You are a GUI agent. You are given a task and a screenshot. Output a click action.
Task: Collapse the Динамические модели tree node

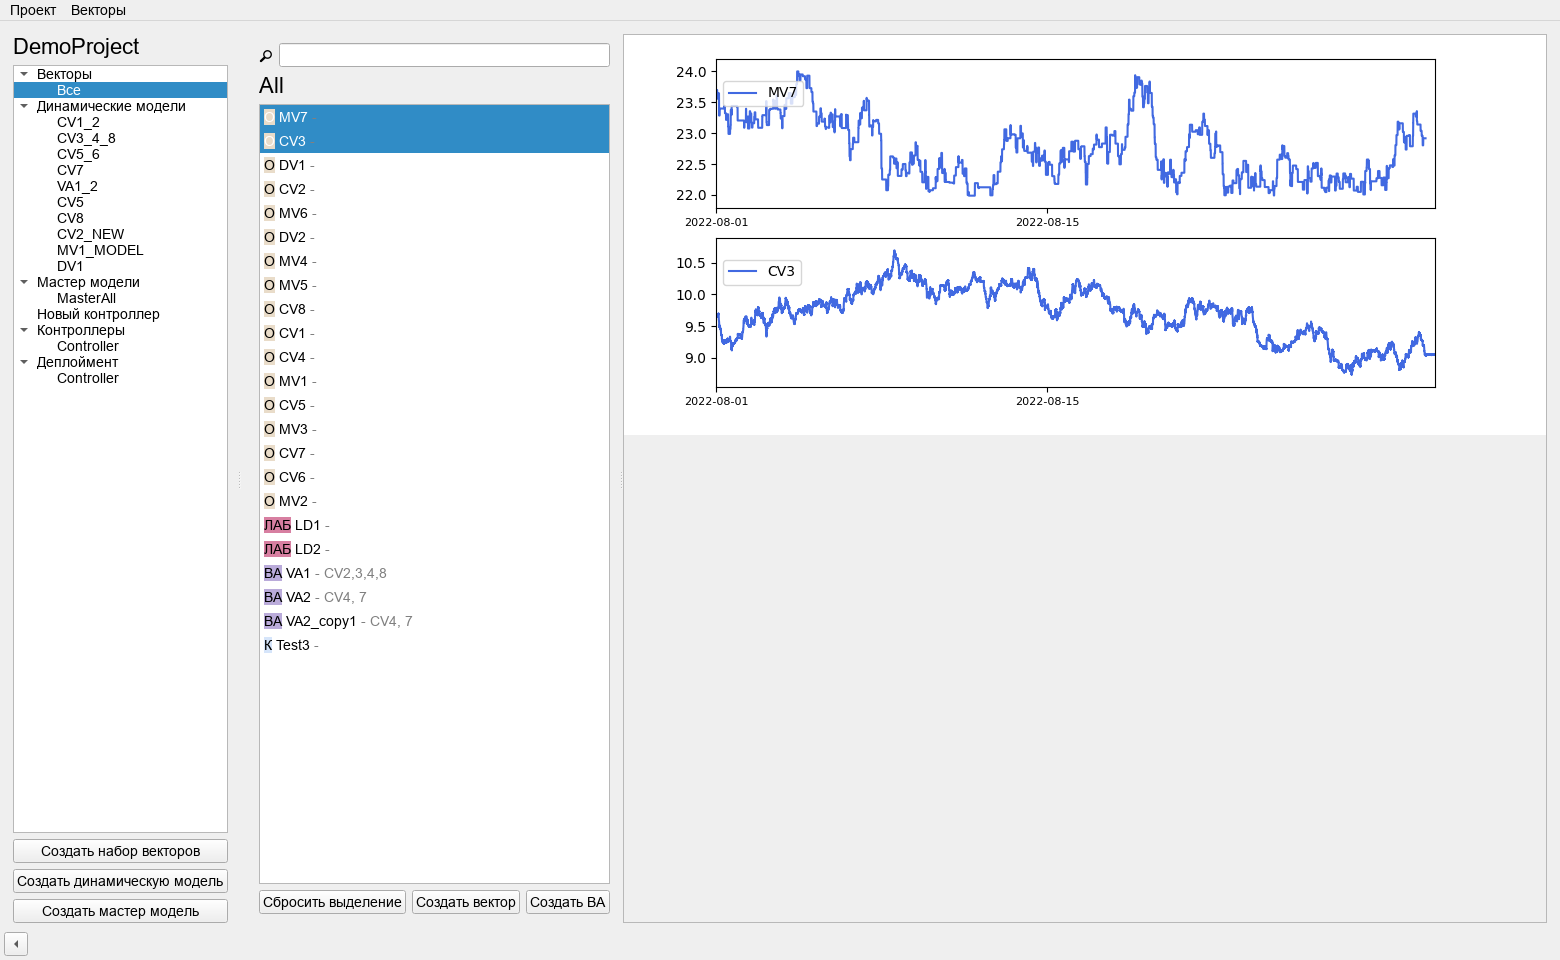click(24, 106)
